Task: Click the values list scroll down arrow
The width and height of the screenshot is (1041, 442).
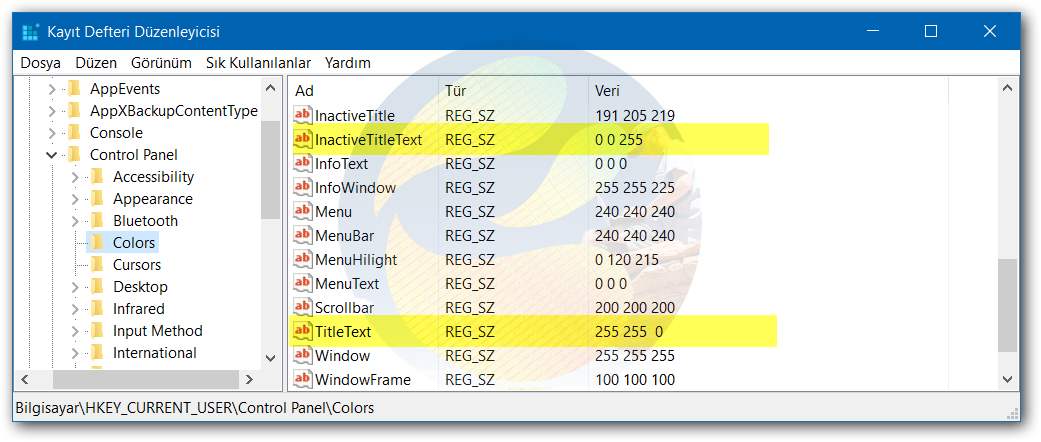Action: click(x=1007, y=380)
